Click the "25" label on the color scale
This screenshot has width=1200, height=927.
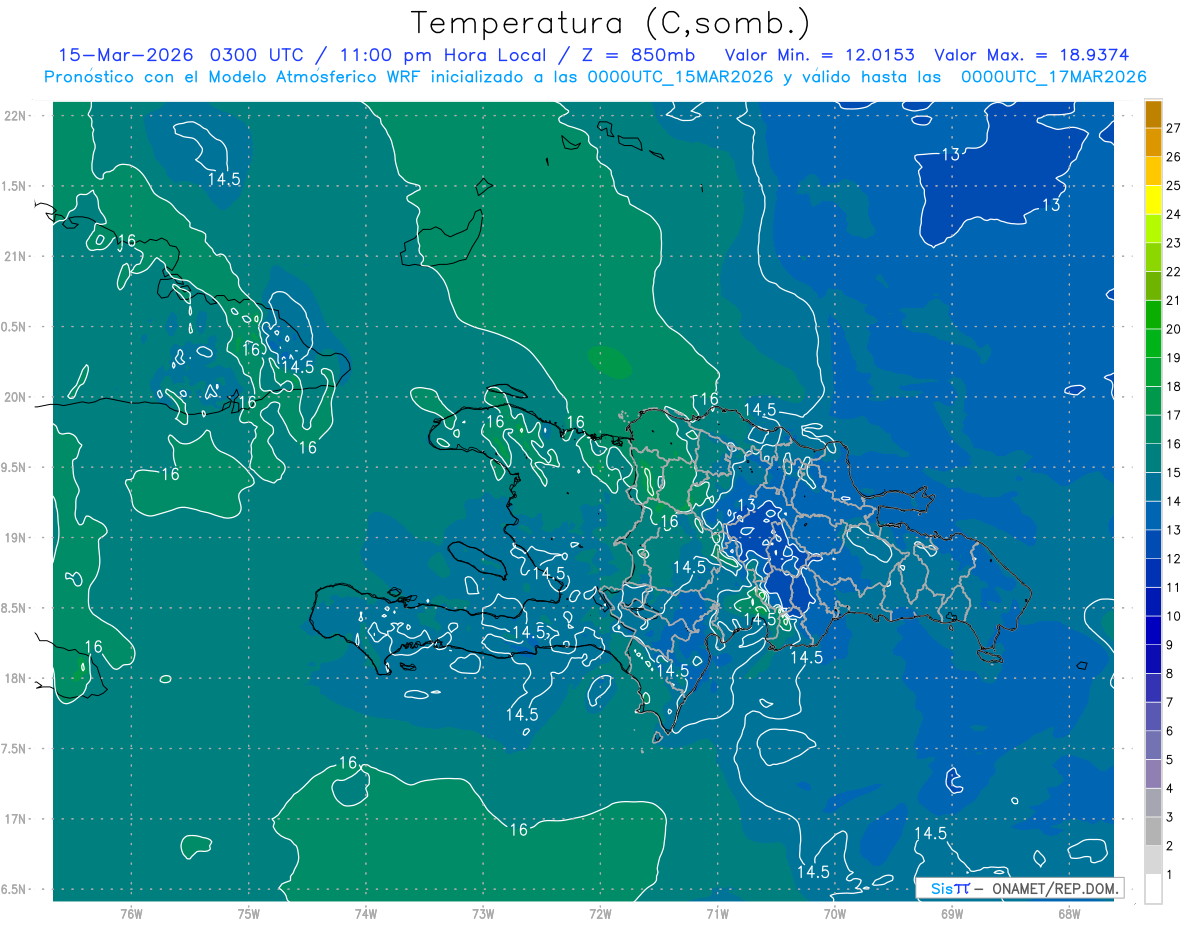pyautogui.click(x=1174, y=185)
